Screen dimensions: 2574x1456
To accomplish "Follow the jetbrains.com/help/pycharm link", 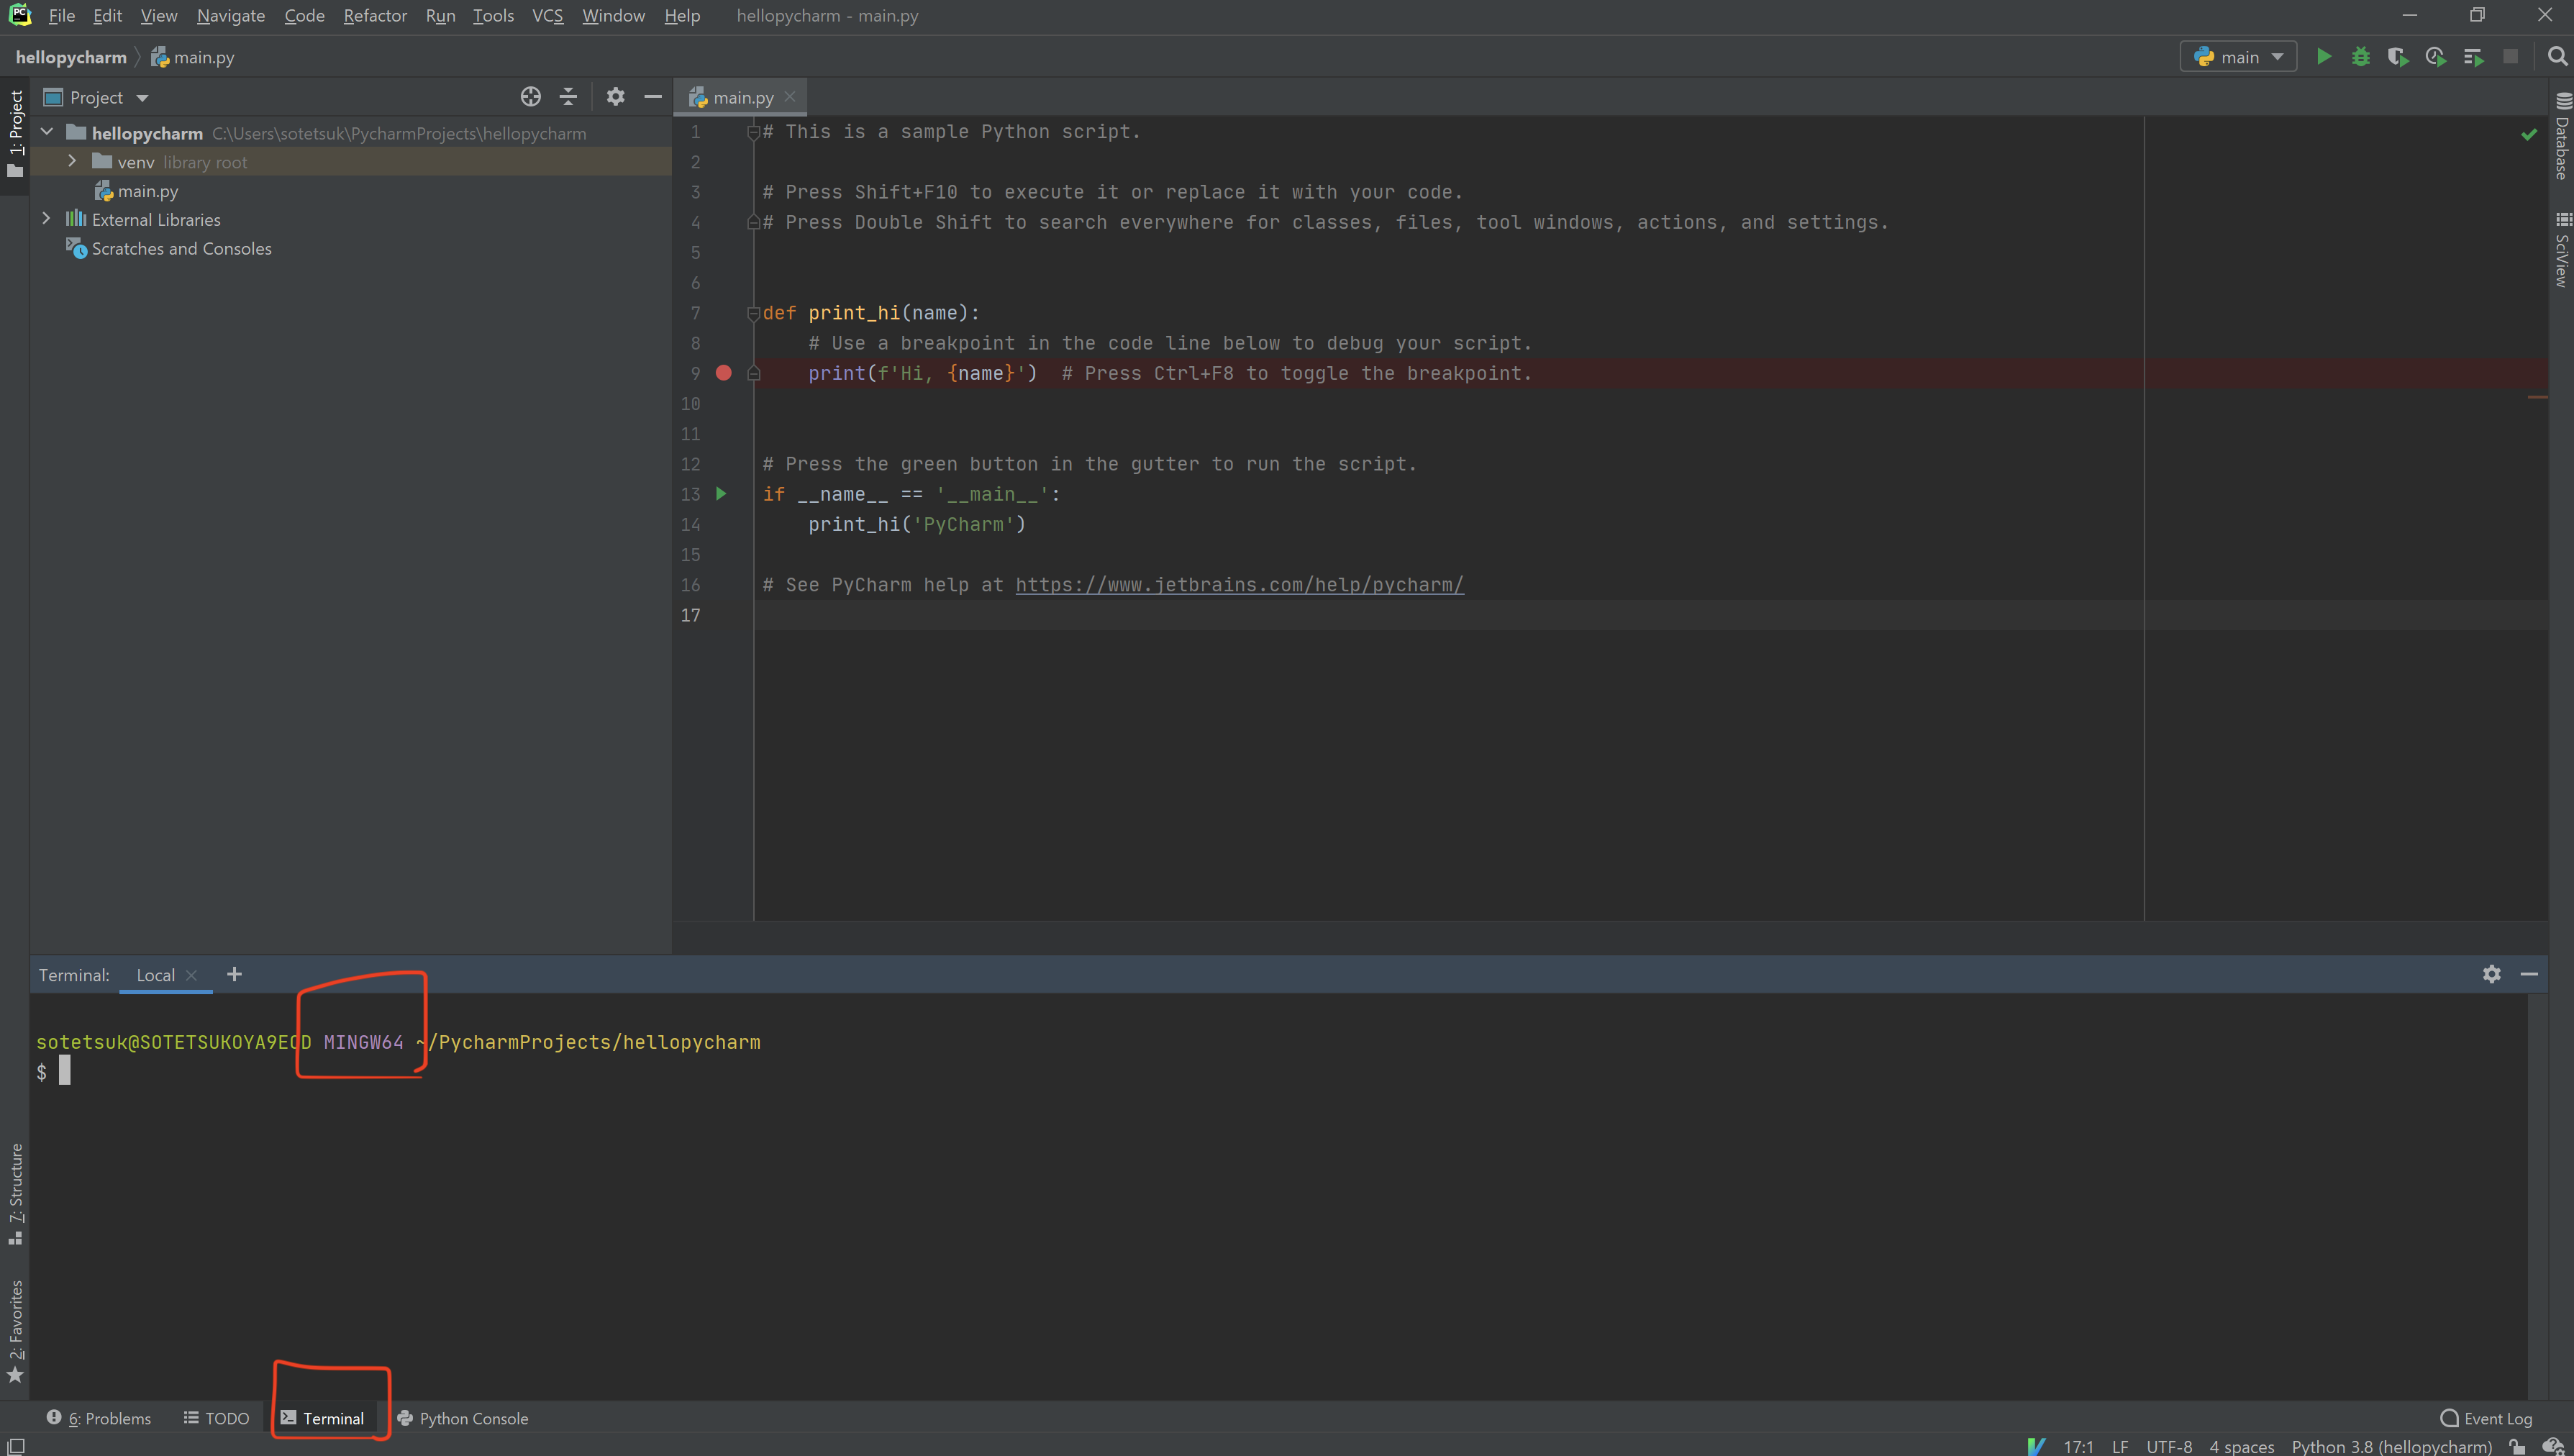I will (1240, 585).
